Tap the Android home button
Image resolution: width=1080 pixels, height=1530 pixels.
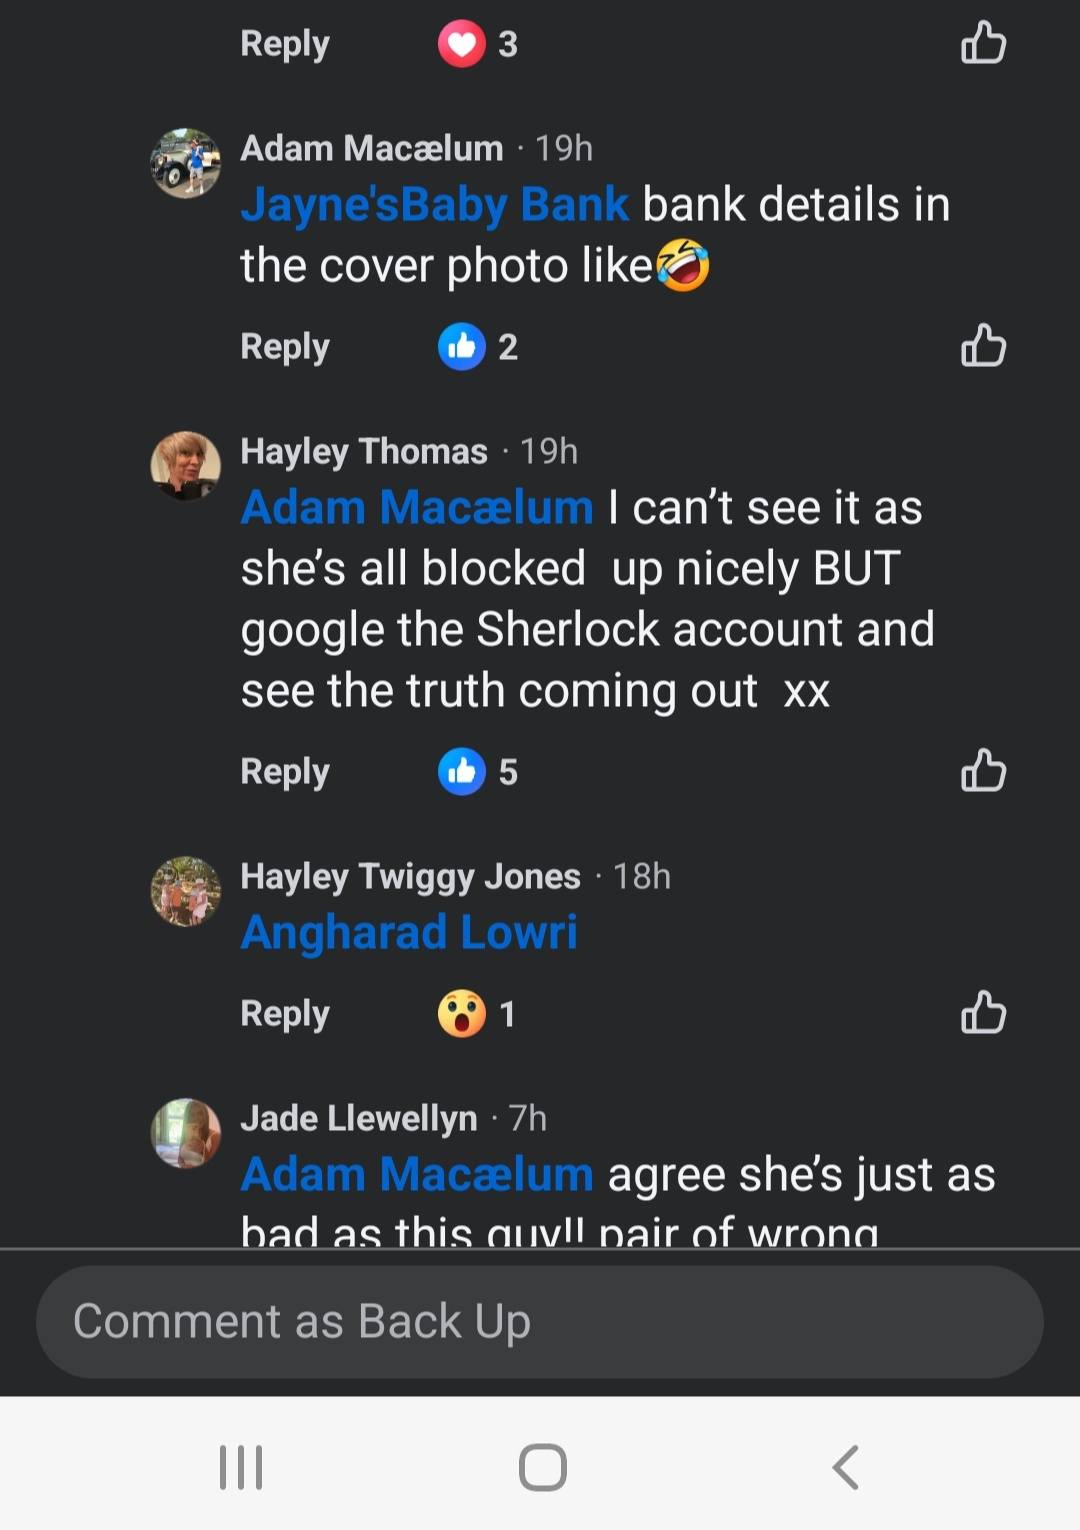[543, 1467]
